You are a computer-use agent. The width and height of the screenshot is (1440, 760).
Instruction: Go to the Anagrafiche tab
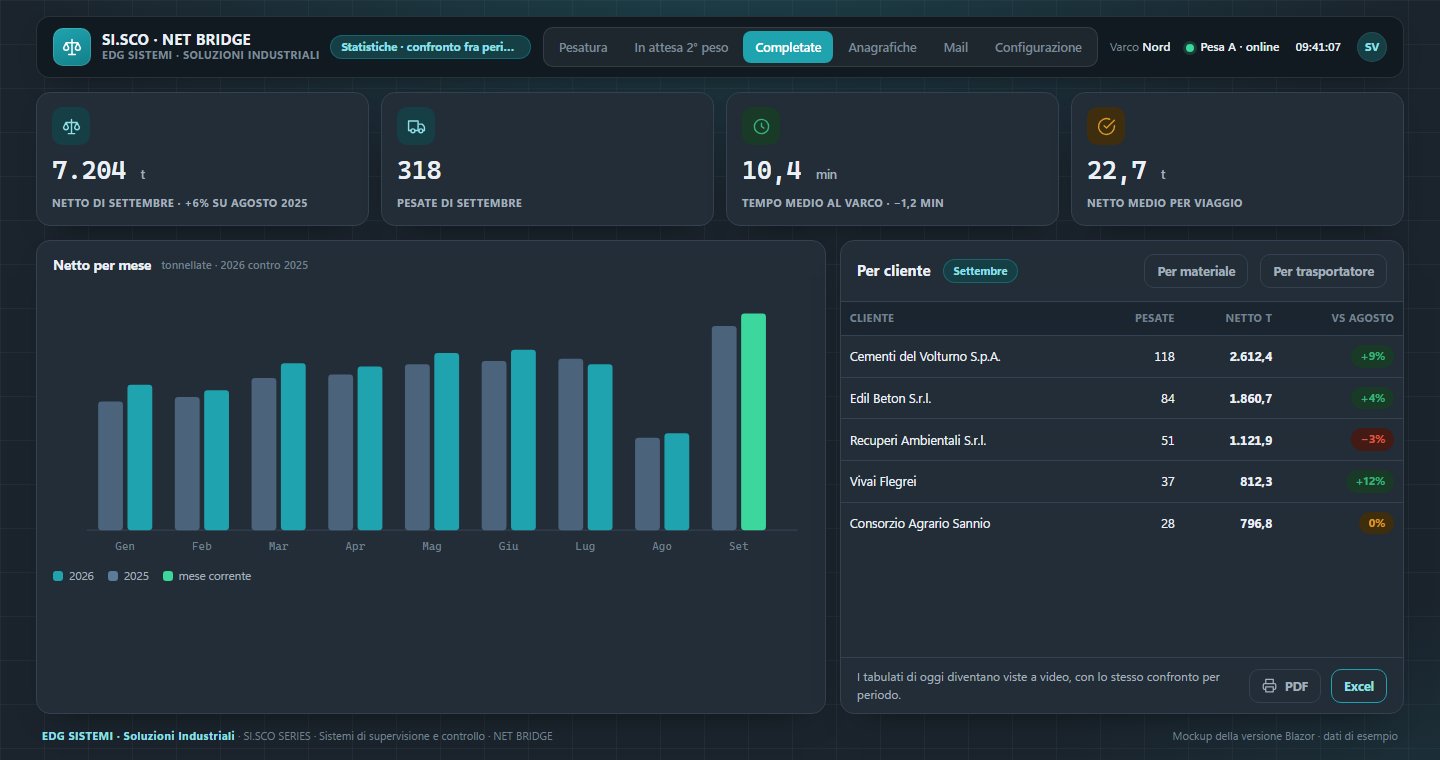pyautogui.click(x=882, y=47)
